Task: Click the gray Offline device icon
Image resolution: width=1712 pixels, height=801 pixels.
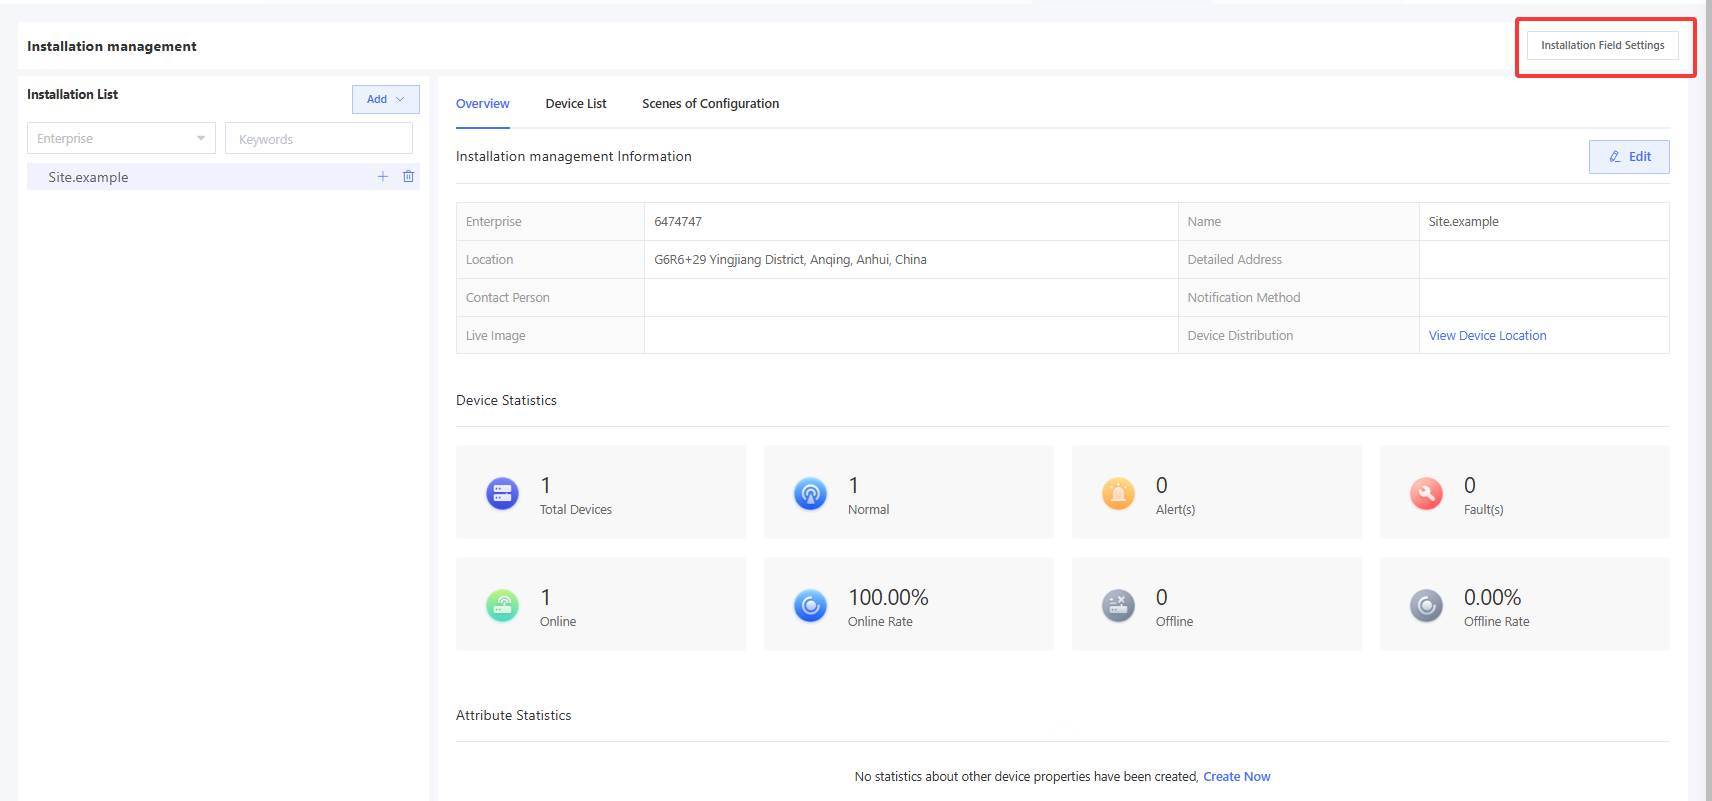Action: pyautogui.click(x=1118, y=605)
